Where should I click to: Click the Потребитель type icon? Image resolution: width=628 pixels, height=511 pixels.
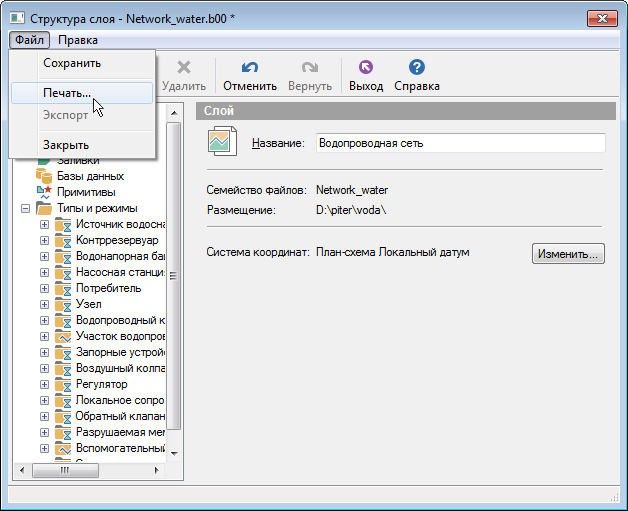pyautogui.click(x=63, y=288)
